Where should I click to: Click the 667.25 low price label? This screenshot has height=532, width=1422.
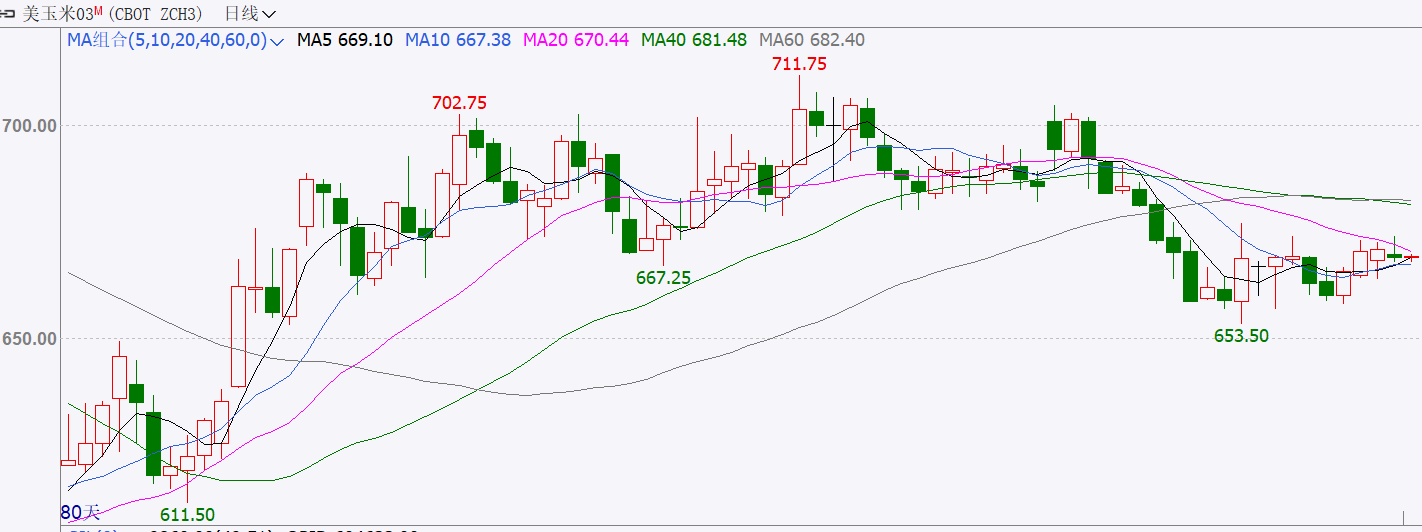[663, 278]
